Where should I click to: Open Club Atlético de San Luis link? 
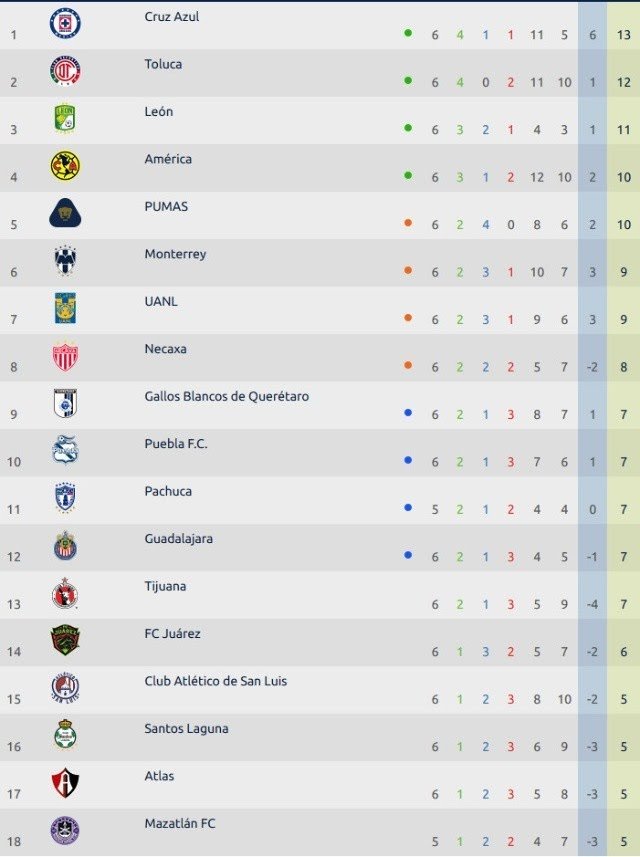point(215,681)
